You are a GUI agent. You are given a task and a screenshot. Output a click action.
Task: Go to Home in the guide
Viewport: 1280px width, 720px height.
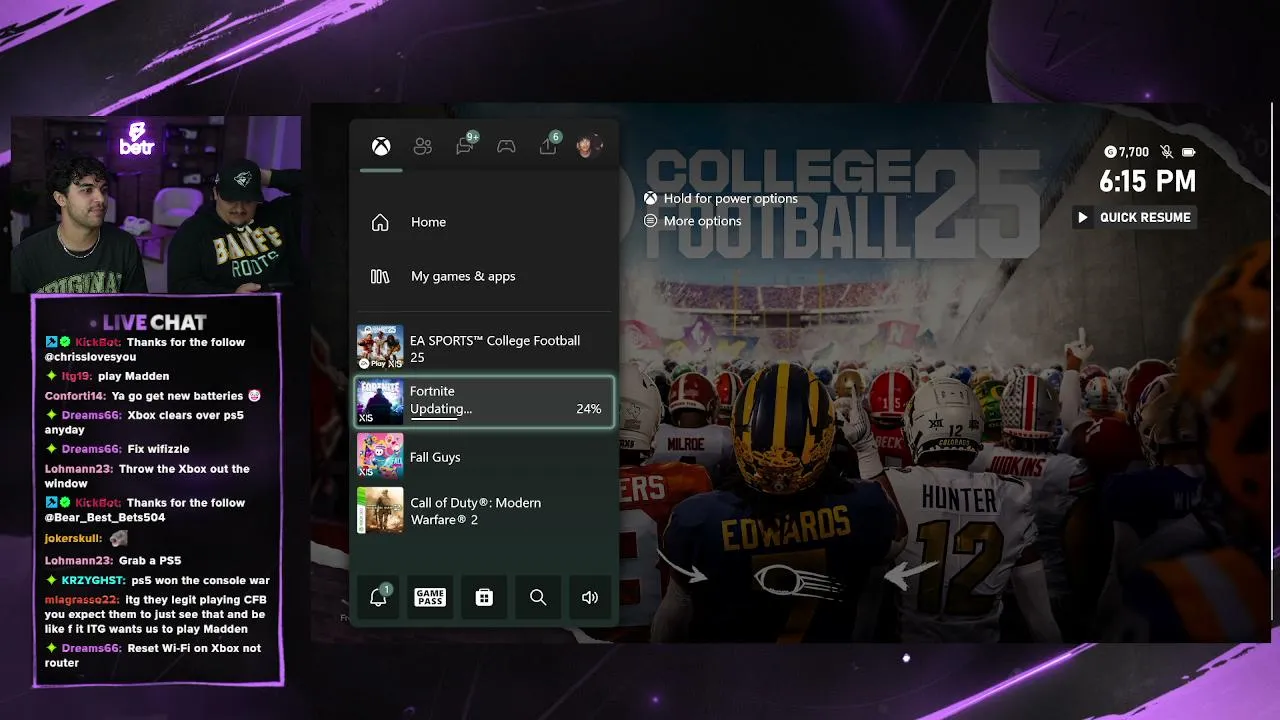tap(484, 222)
